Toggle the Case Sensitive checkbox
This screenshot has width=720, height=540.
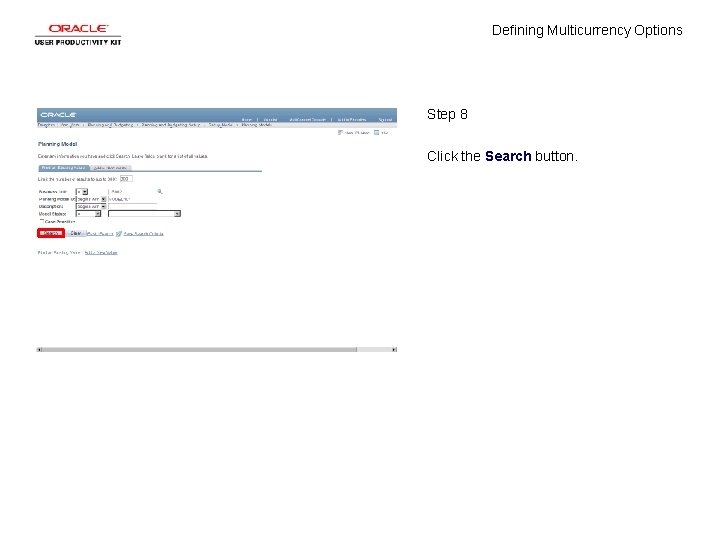(42, 221)
